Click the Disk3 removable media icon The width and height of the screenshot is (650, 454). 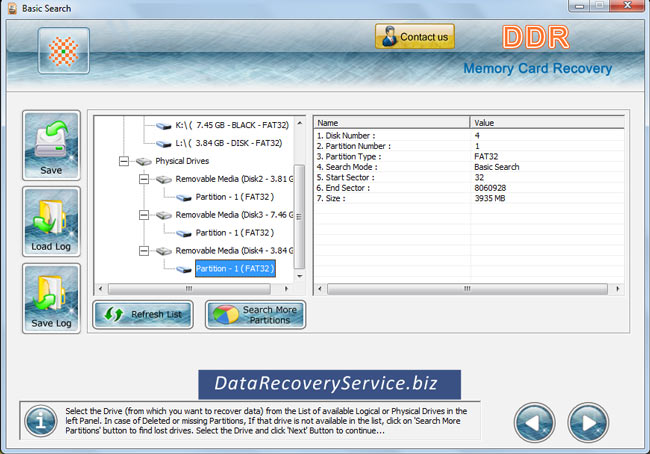click(x=164, y=215)
